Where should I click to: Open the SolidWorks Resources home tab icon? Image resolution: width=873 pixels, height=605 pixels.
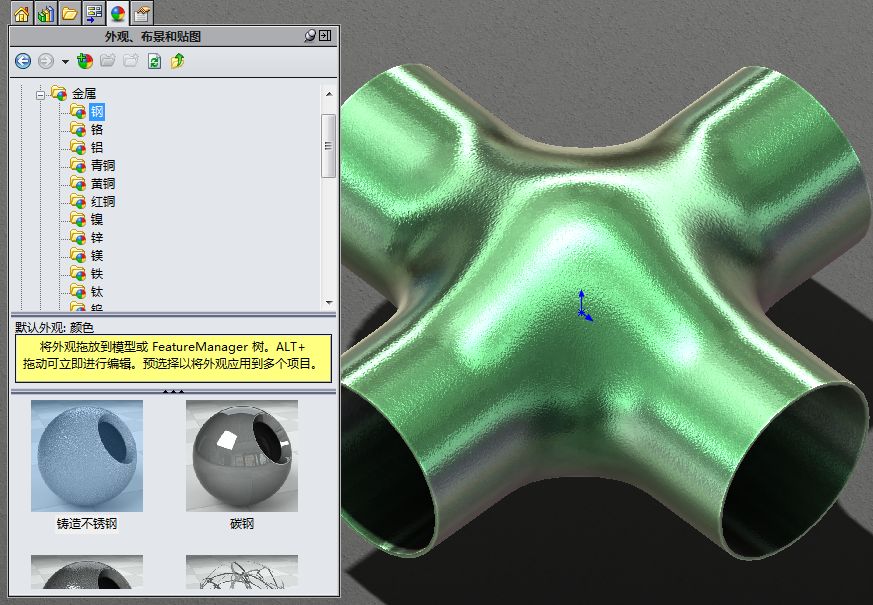pyautogui.click(x=22, y=13)
